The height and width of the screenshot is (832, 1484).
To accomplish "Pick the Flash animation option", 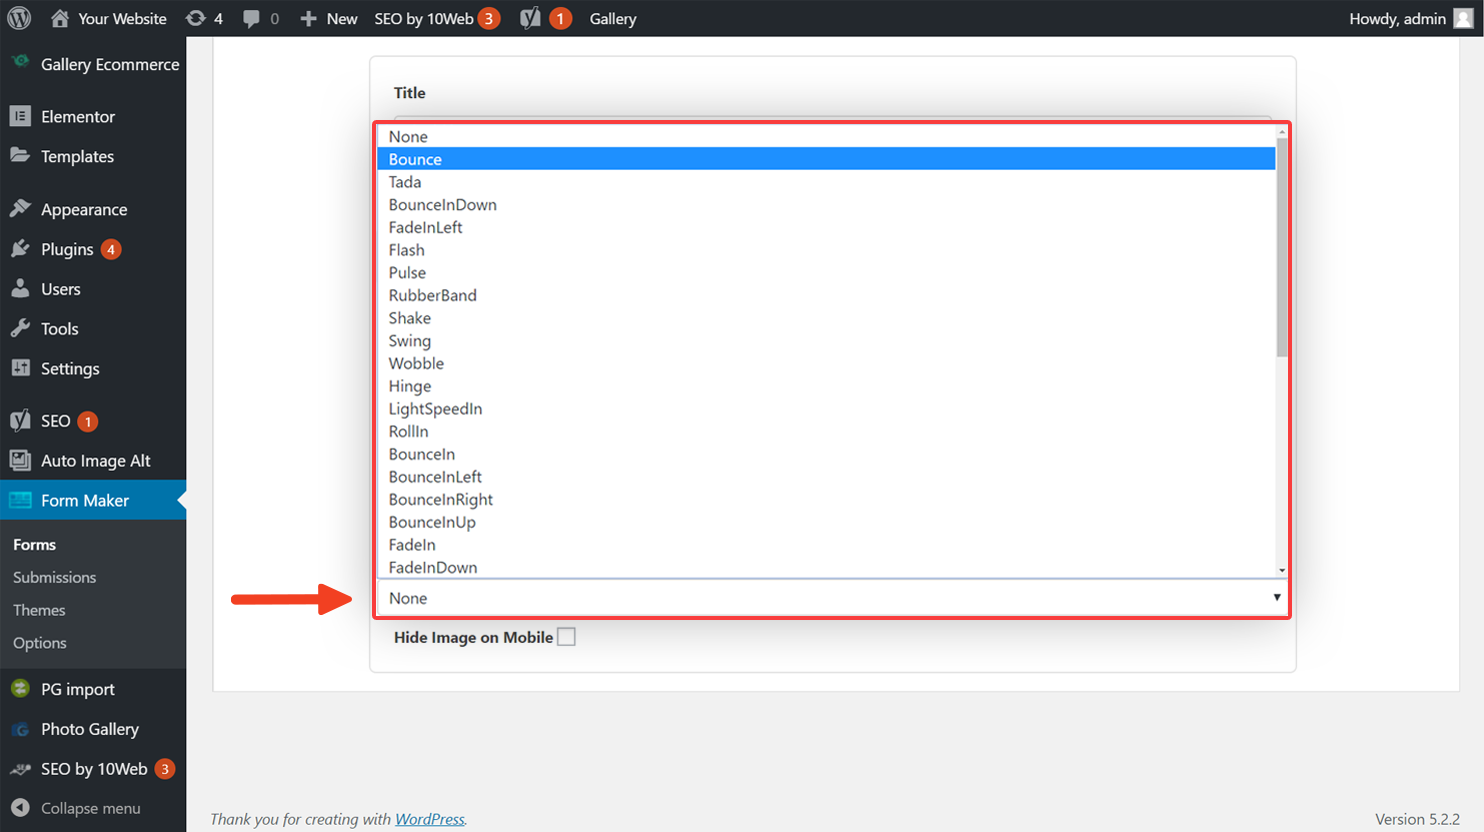I will click(826, 250).
